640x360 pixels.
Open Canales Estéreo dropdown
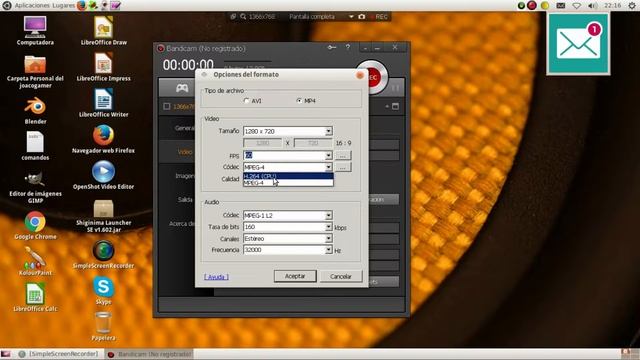pyautogui.click(x=288, y=238)
